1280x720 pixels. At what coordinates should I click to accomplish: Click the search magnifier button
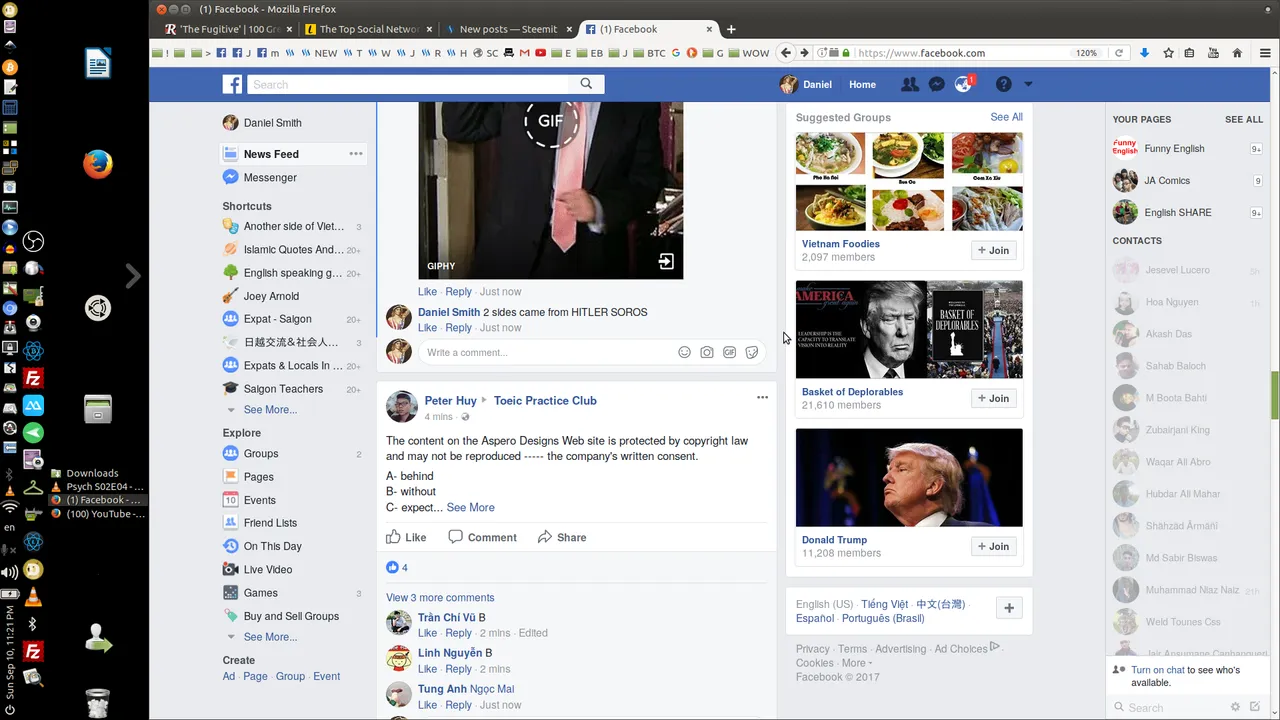click(x=587, y=84)
